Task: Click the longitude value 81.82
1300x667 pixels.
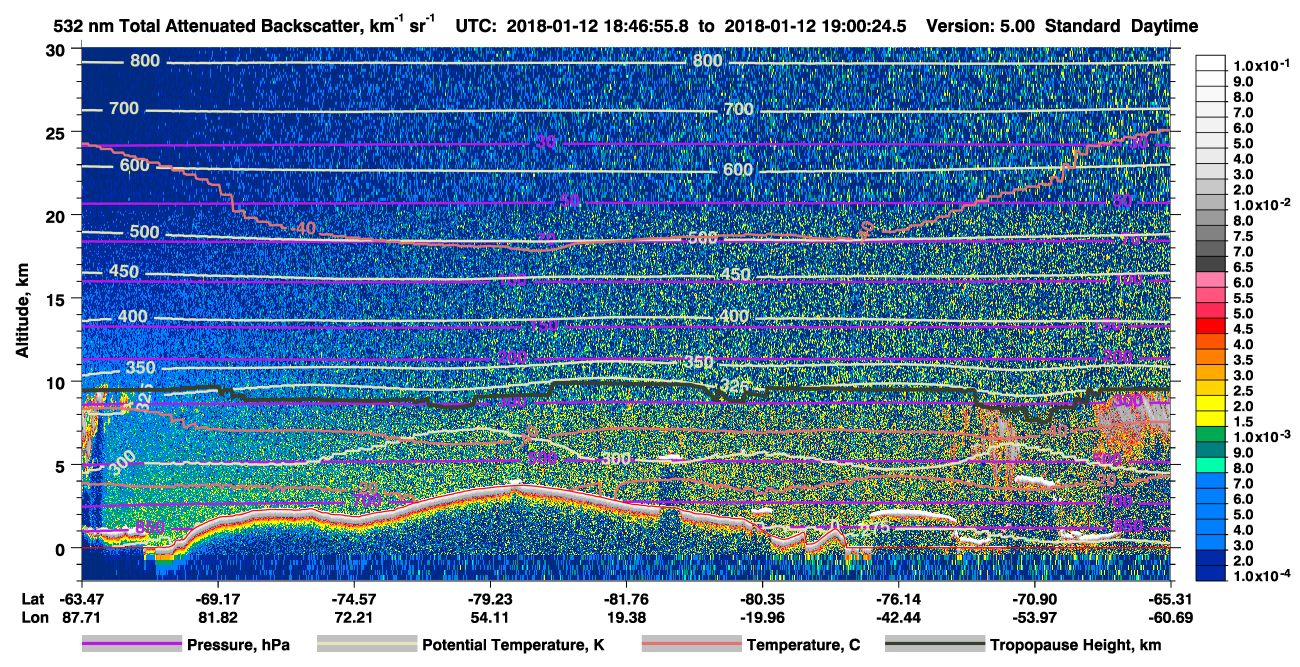Action: [217, 616]
